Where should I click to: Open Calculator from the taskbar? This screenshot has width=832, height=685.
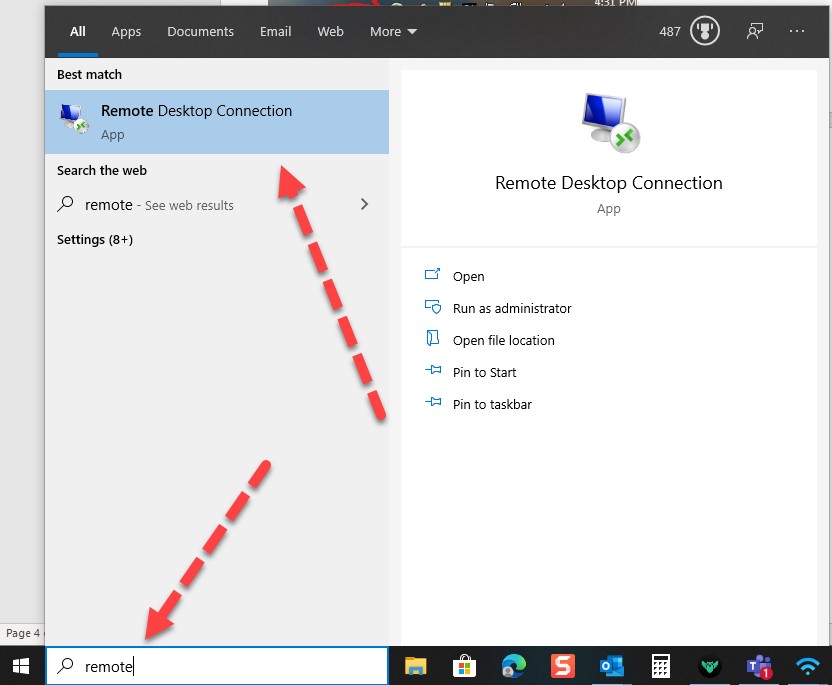pyautogui.click(x=661, y=666)
